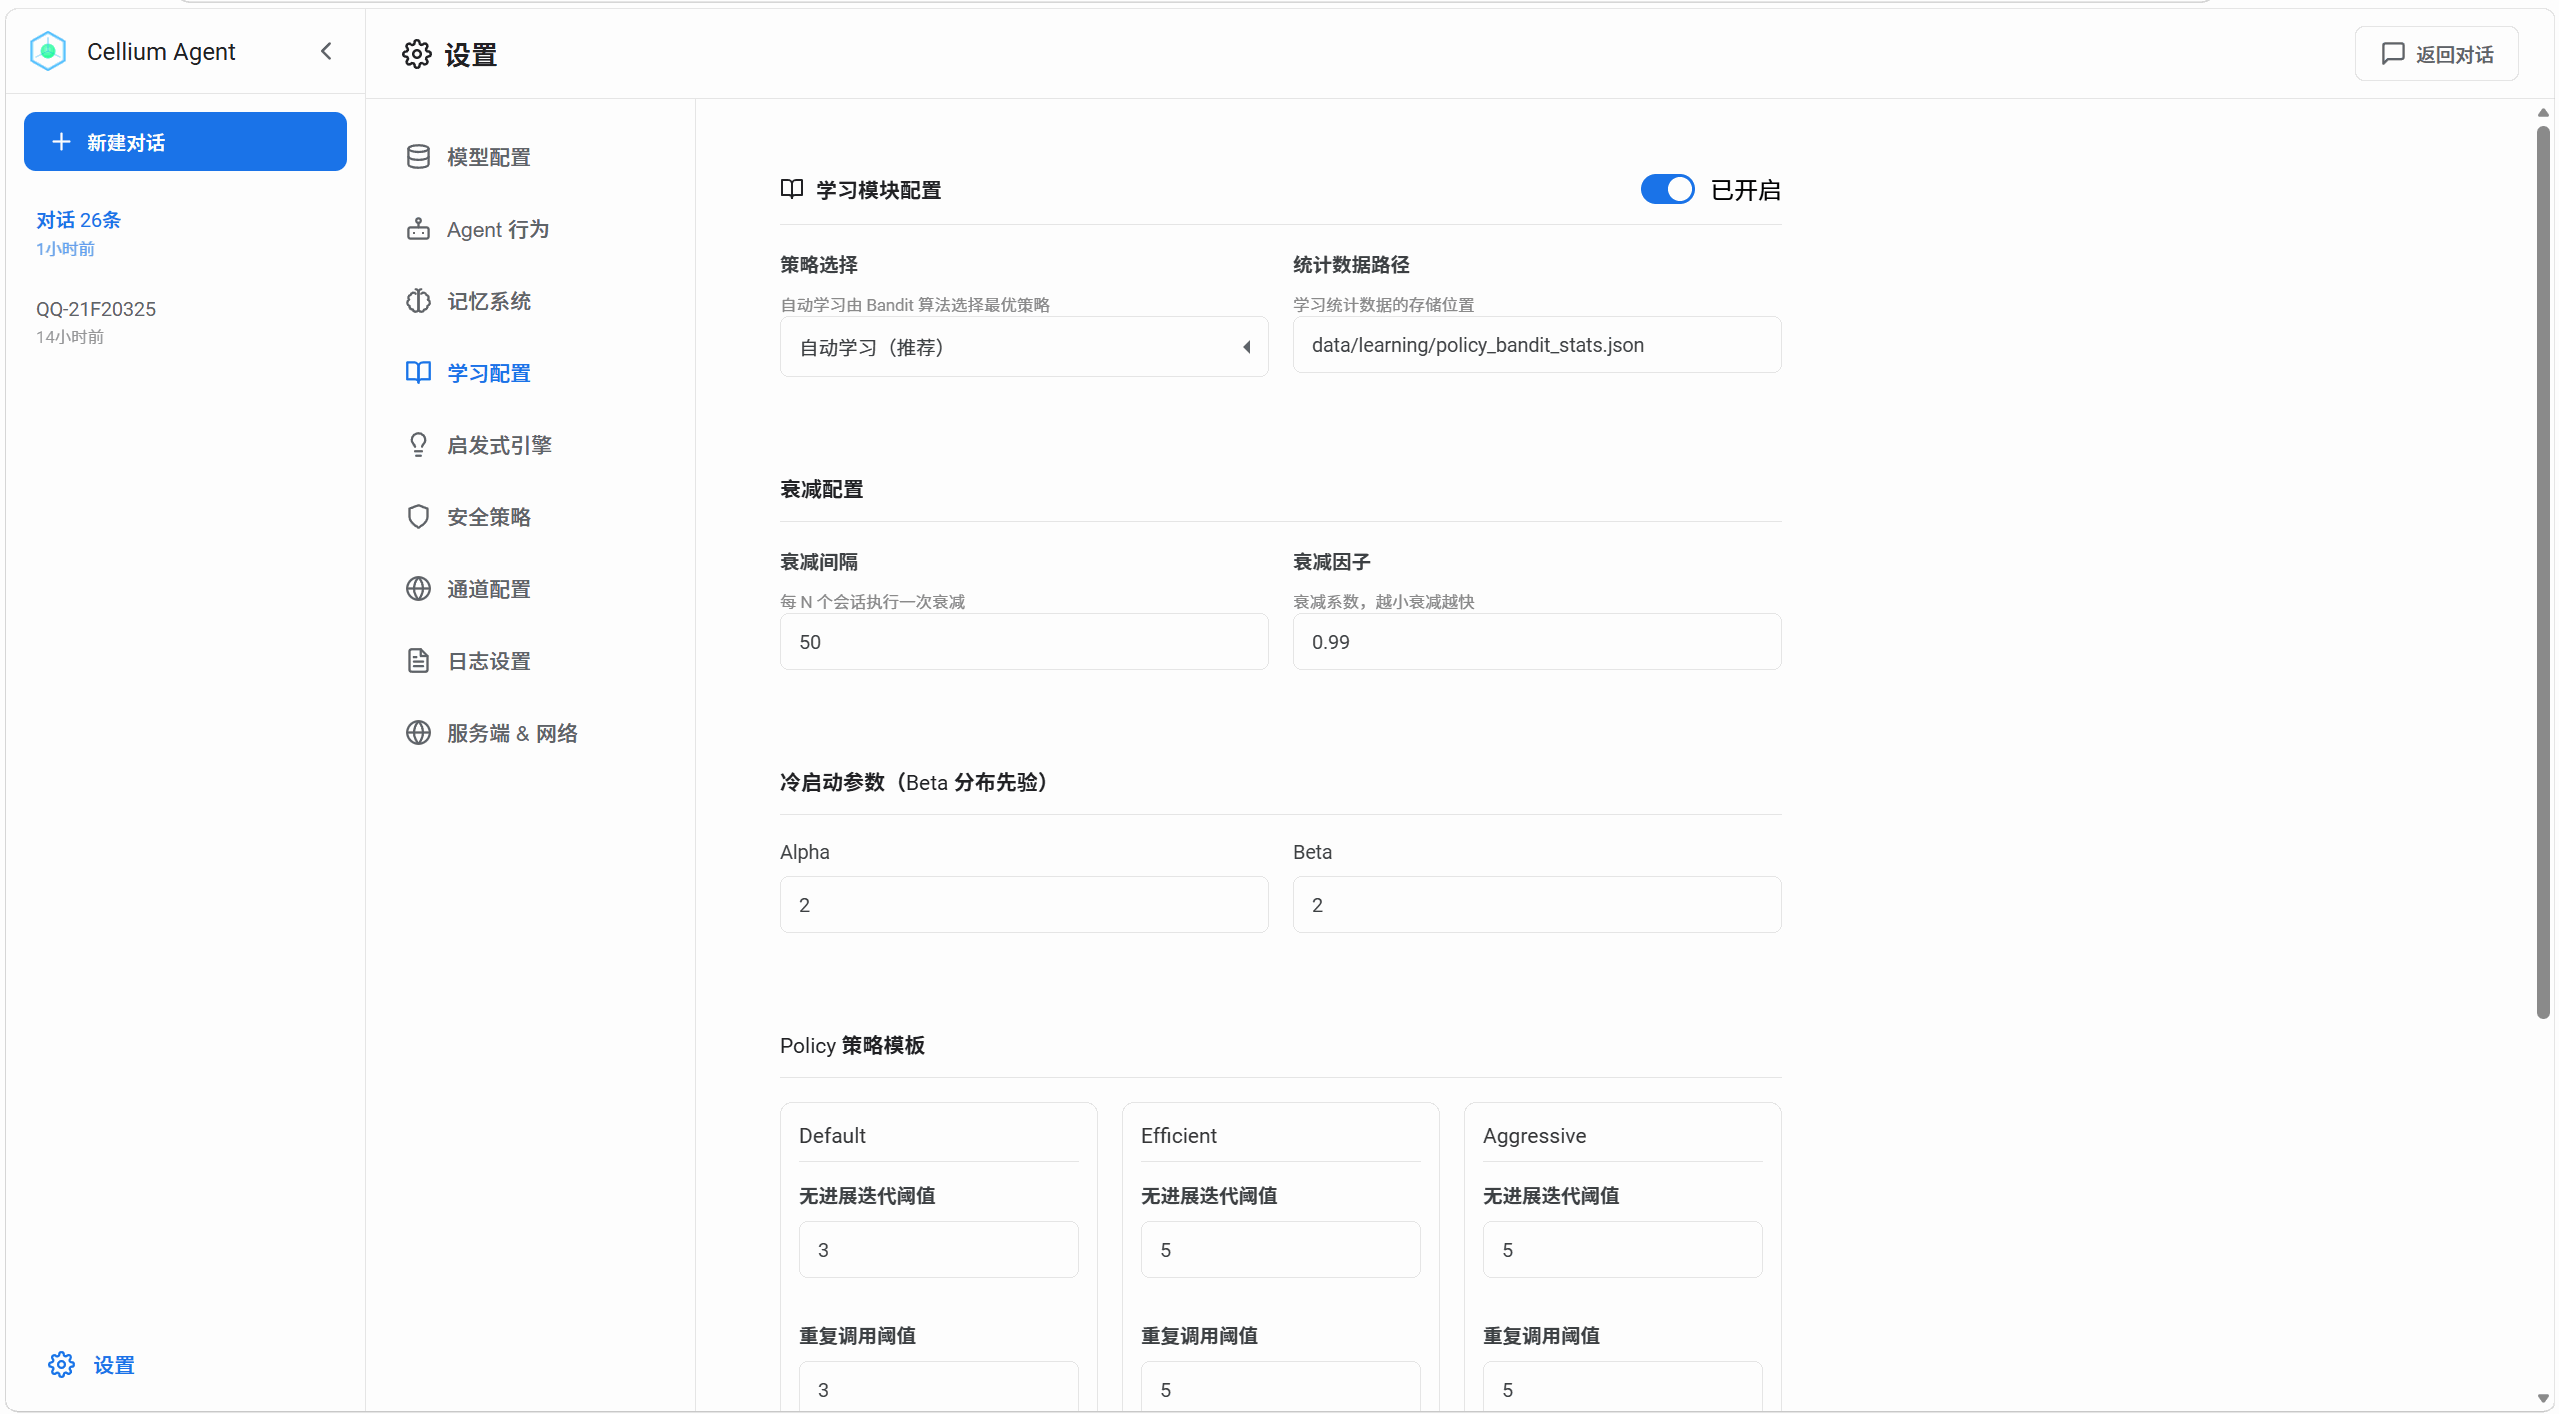Toggle the 学习模块 已开启 switch

1667,189
